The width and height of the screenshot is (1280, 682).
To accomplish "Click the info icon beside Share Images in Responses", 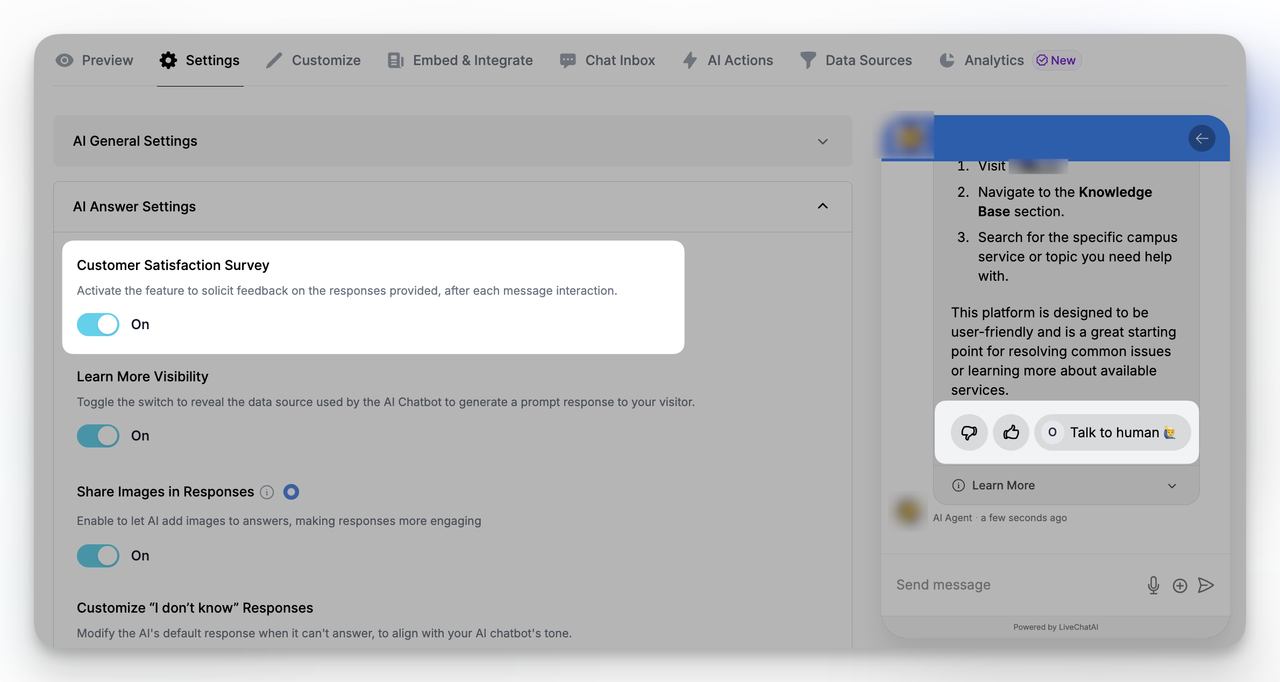I will (266, 491).
